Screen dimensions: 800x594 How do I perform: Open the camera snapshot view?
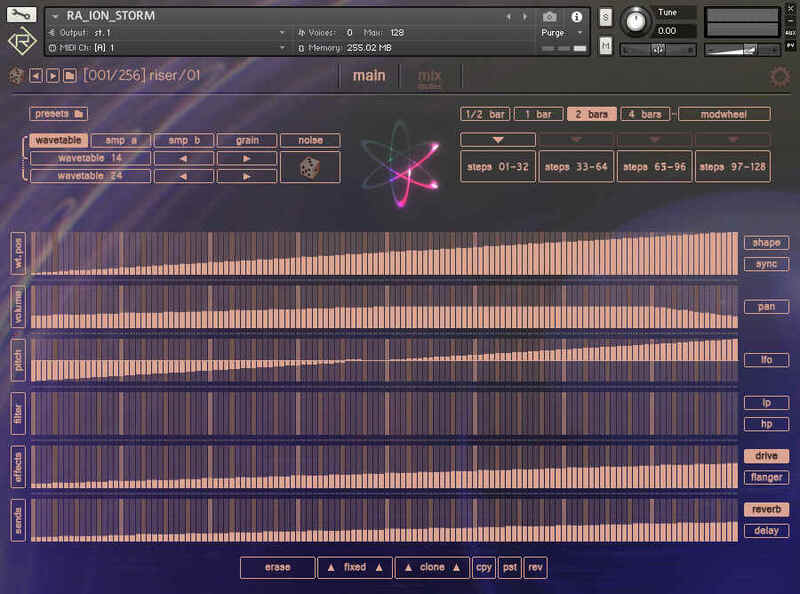click(549, 17)
